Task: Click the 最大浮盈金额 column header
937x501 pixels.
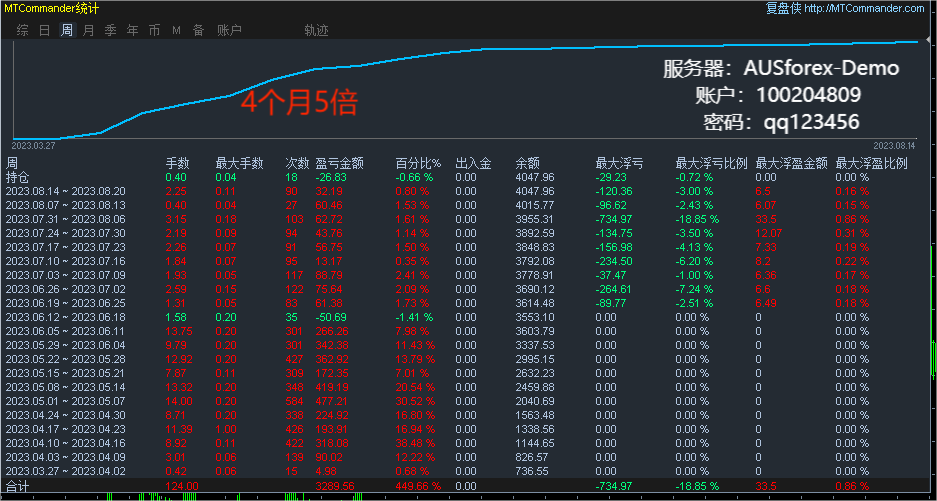Action: [x=792, y=163]
